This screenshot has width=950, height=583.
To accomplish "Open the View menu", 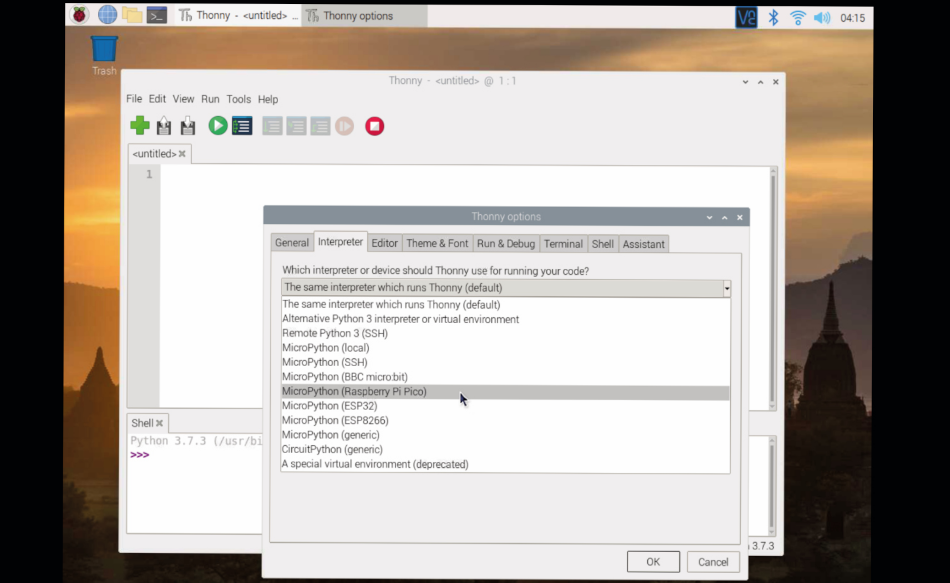I will click(x=183, y=99).
